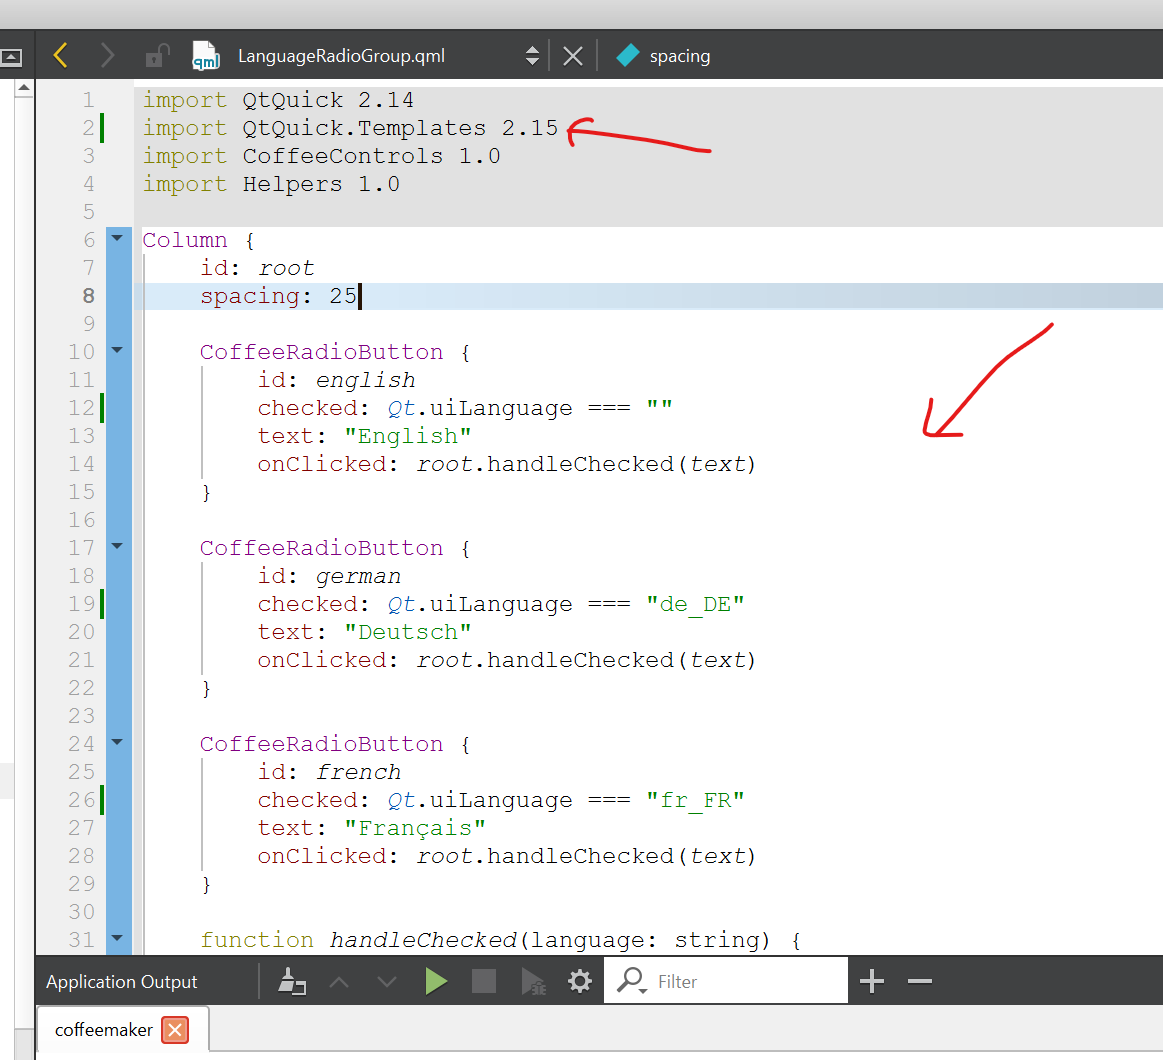This screenshot has width=1163, height=1060.
Task: Click 'id: german' in the code
Action: (x=329, y=576)
